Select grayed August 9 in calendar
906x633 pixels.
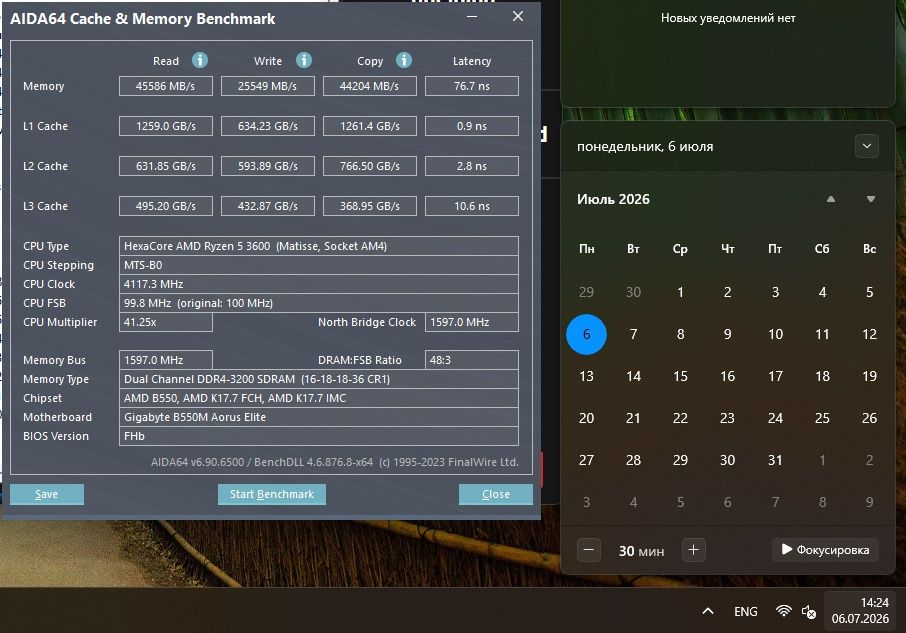click(x=869, y=502)
